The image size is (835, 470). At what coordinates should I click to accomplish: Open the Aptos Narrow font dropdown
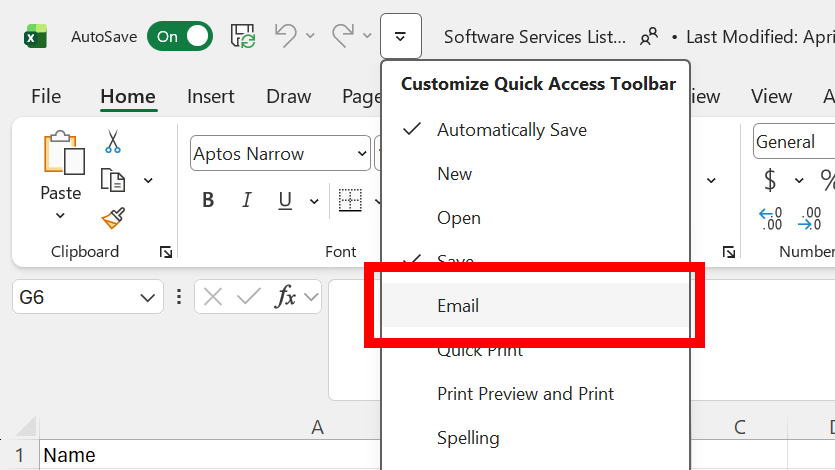click(x=362, y=154)
